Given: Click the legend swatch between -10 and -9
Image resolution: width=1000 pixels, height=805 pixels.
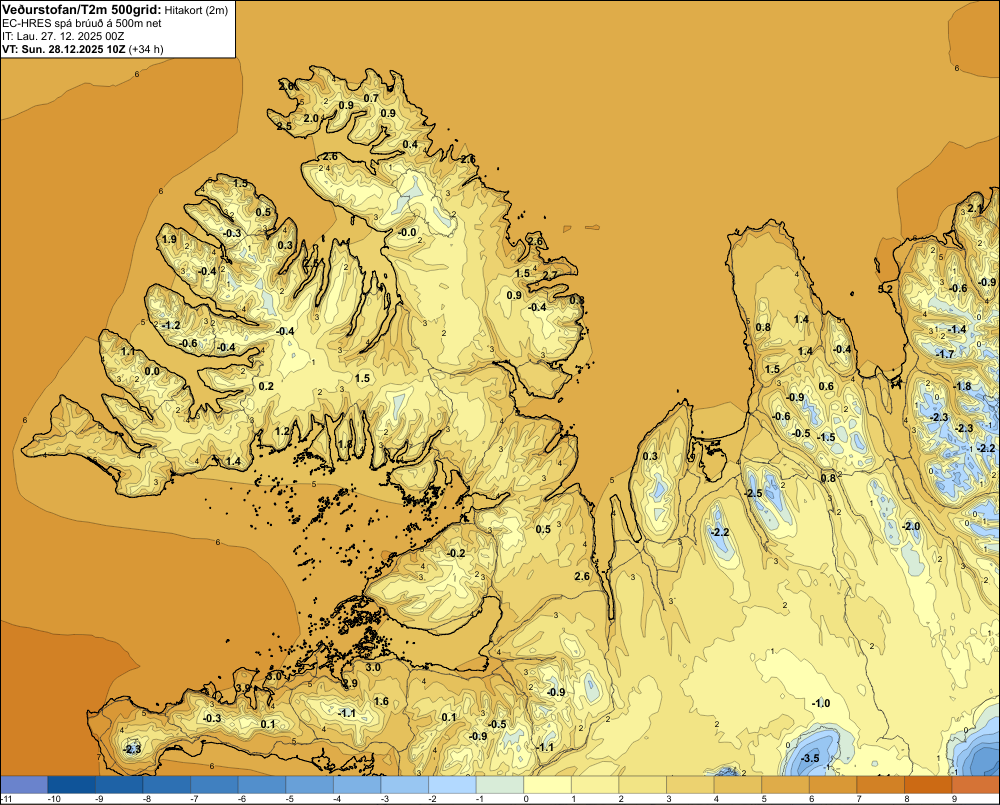Looking at the screenshot, I should [71, 784].
